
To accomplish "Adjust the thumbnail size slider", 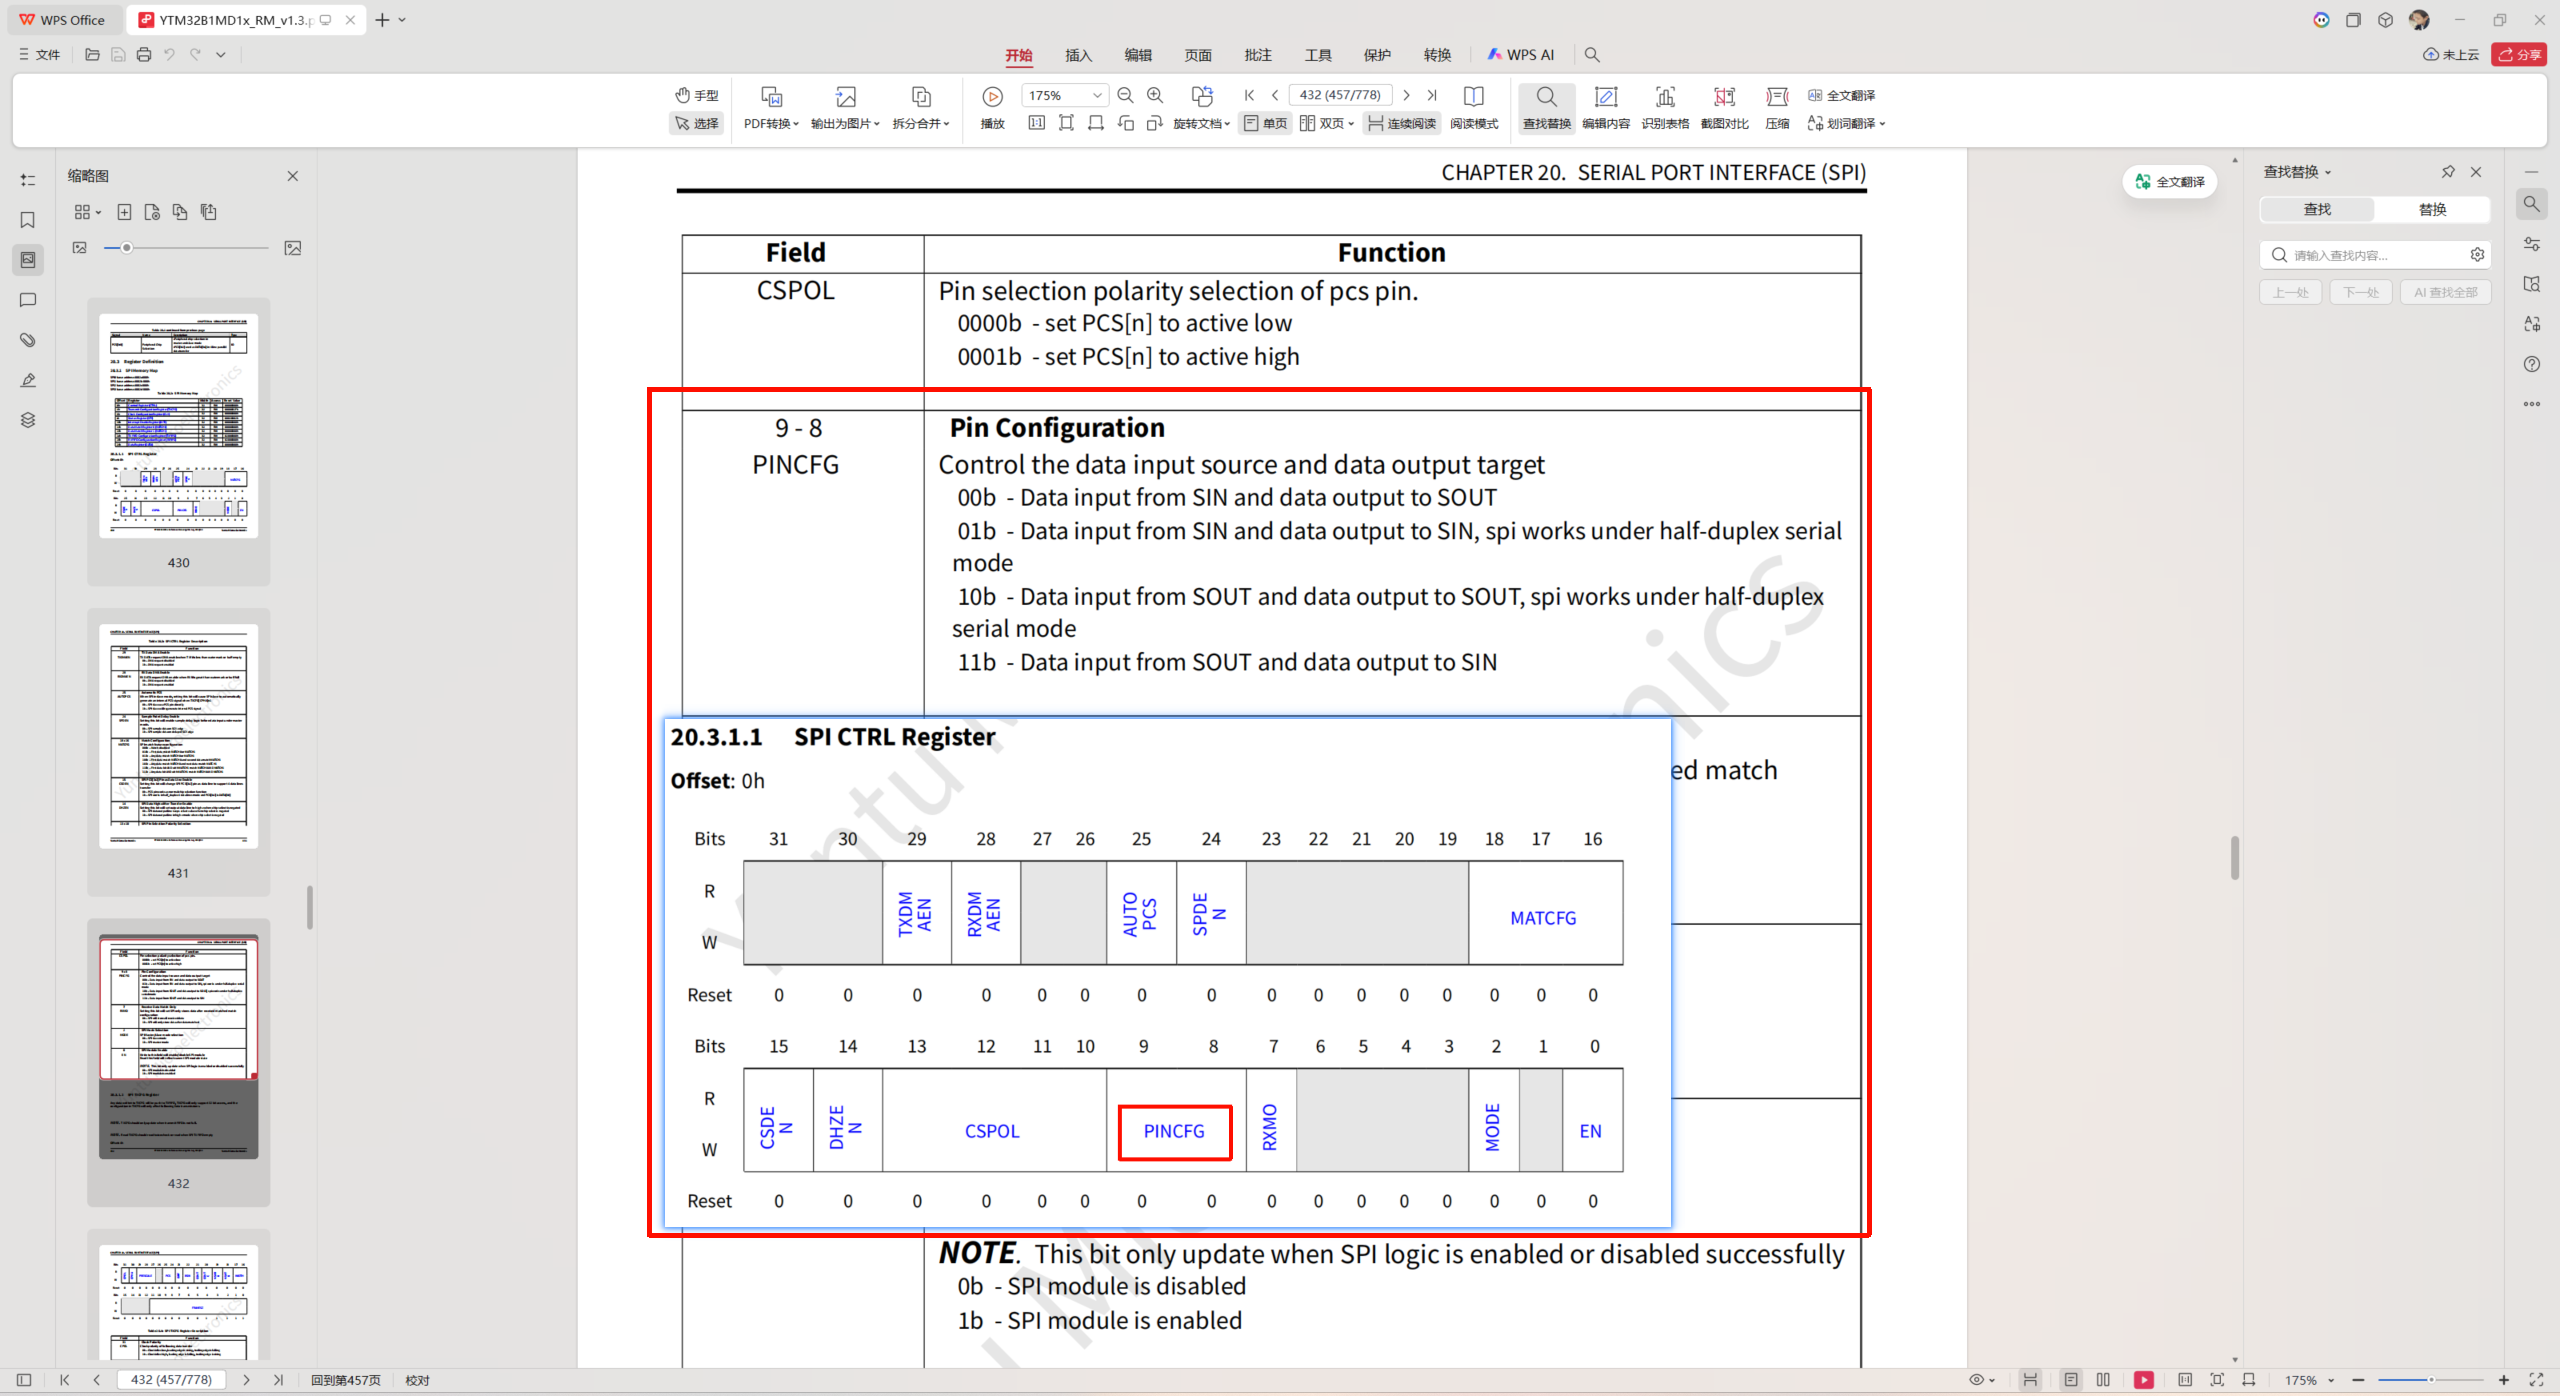I will (186, 248).
